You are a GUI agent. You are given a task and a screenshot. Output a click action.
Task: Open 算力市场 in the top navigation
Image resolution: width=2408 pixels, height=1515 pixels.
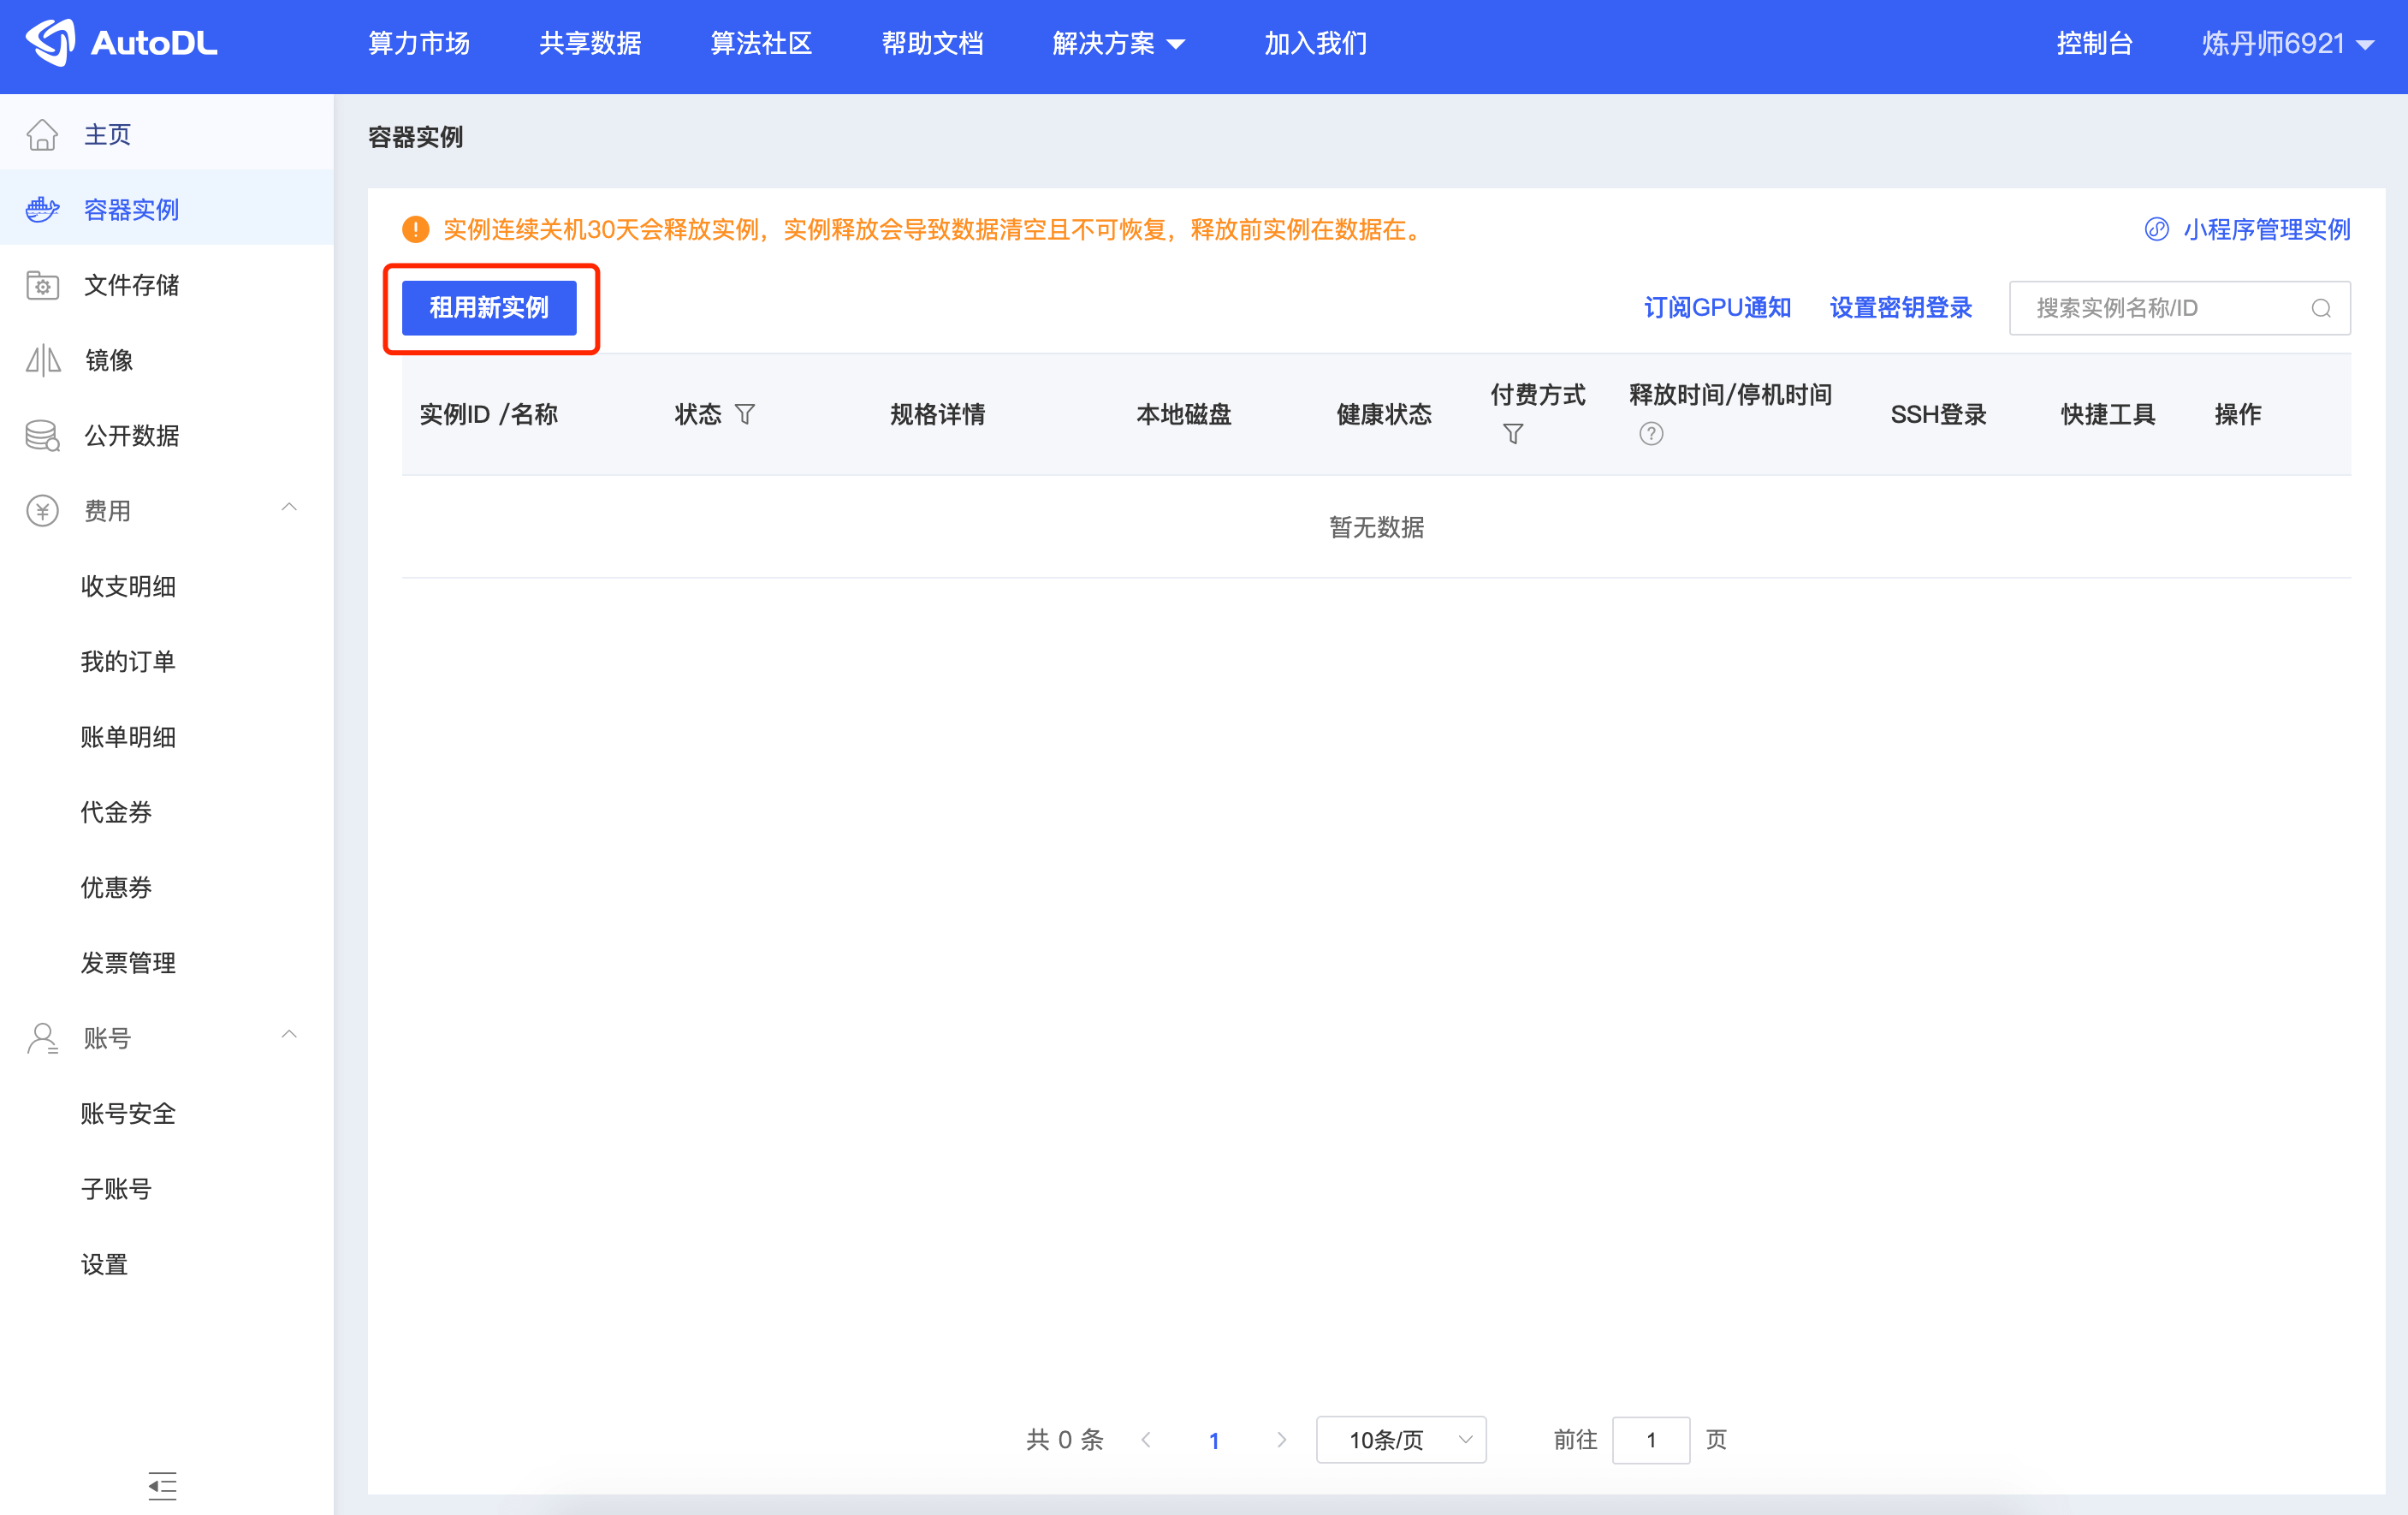click(419, 43)
